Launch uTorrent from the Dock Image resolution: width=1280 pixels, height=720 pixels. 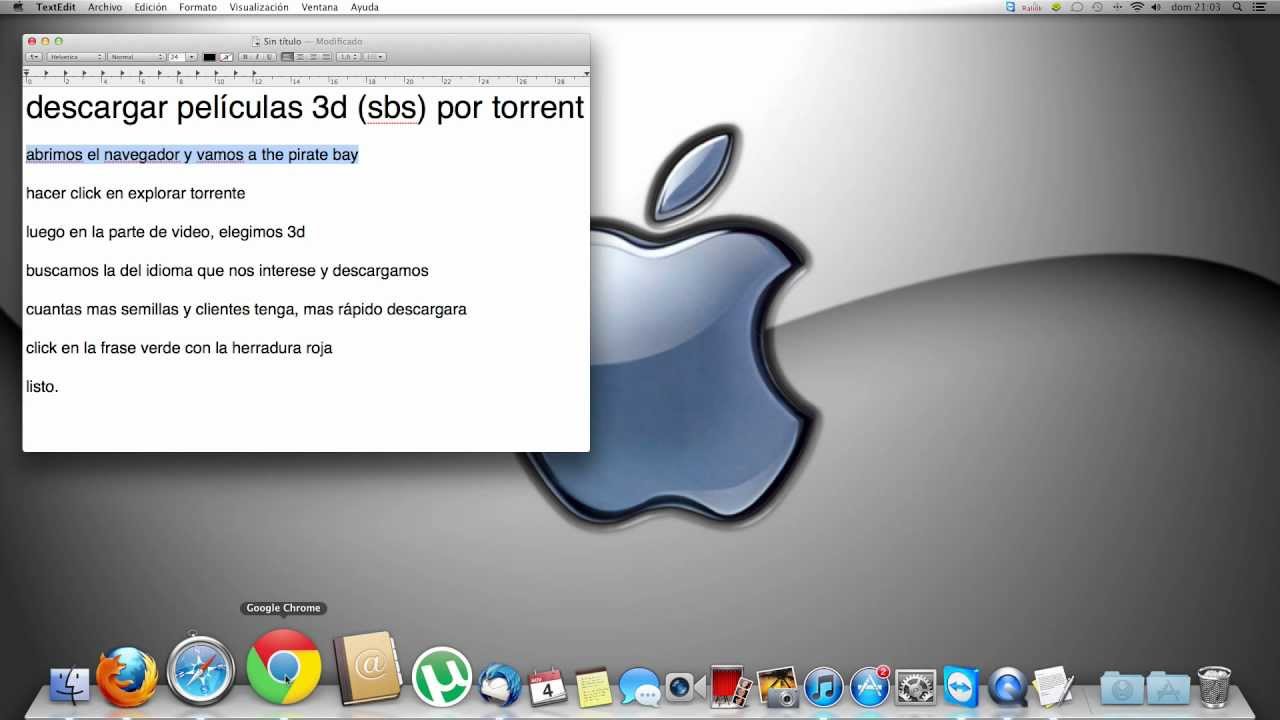point(441,677)
